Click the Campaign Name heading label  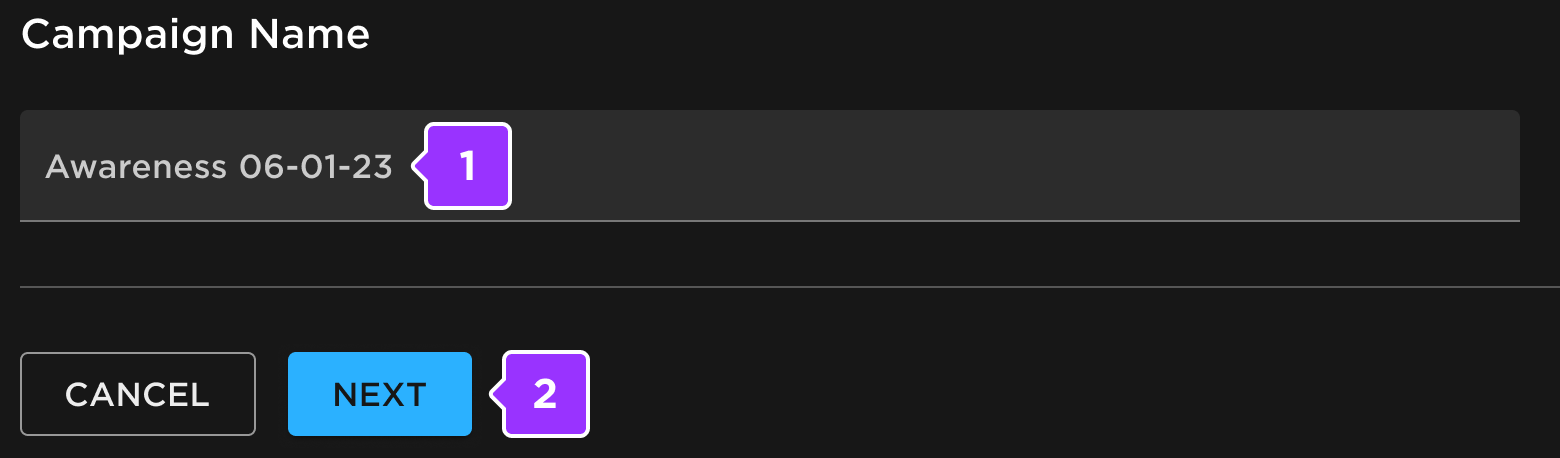(x=195, y=35)
